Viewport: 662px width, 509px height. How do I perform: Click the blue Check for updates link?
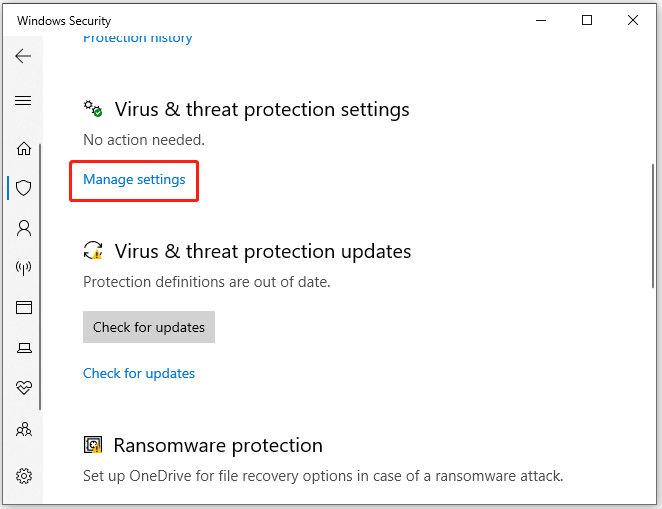pyautogui.click(x=138, y=373)
